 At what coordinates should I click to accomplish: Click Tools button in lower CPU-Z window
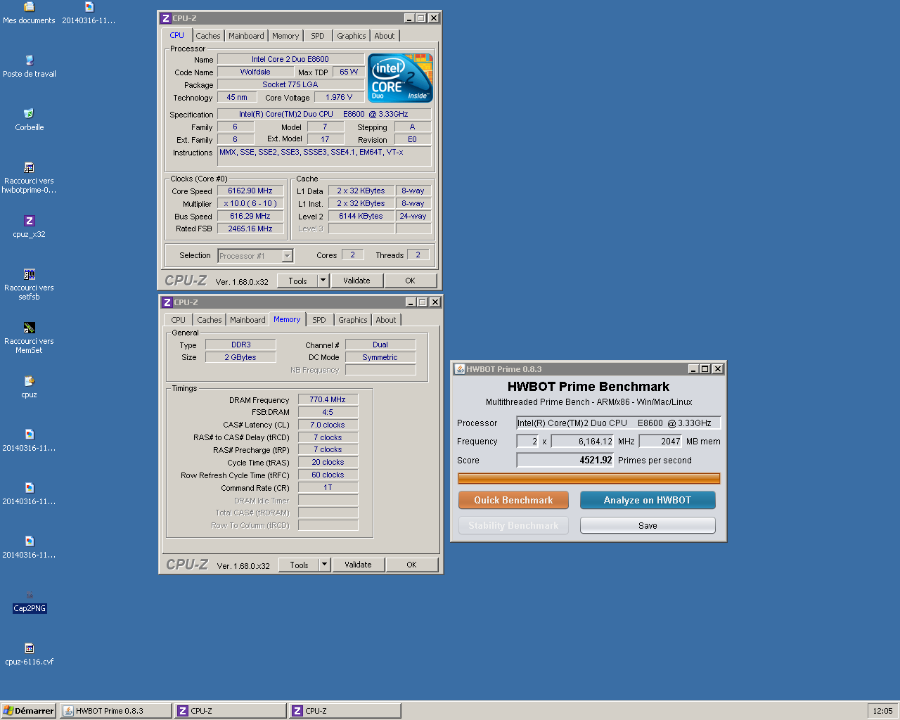[298, 565]
